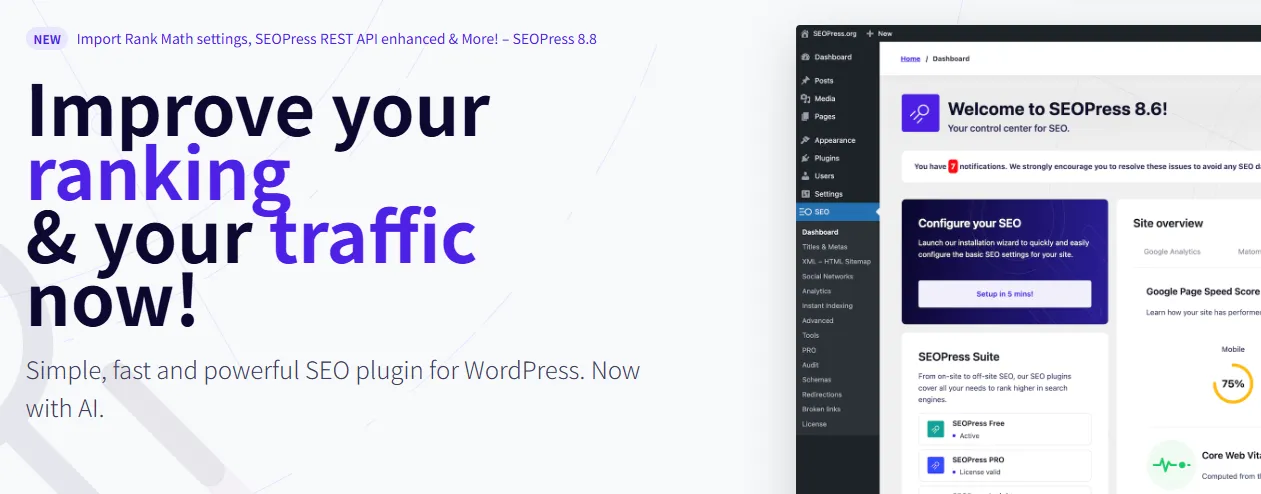Click the SEOPress Free green plugin icon
This screenshot has width=1261, height=494.
pos(935,429)
